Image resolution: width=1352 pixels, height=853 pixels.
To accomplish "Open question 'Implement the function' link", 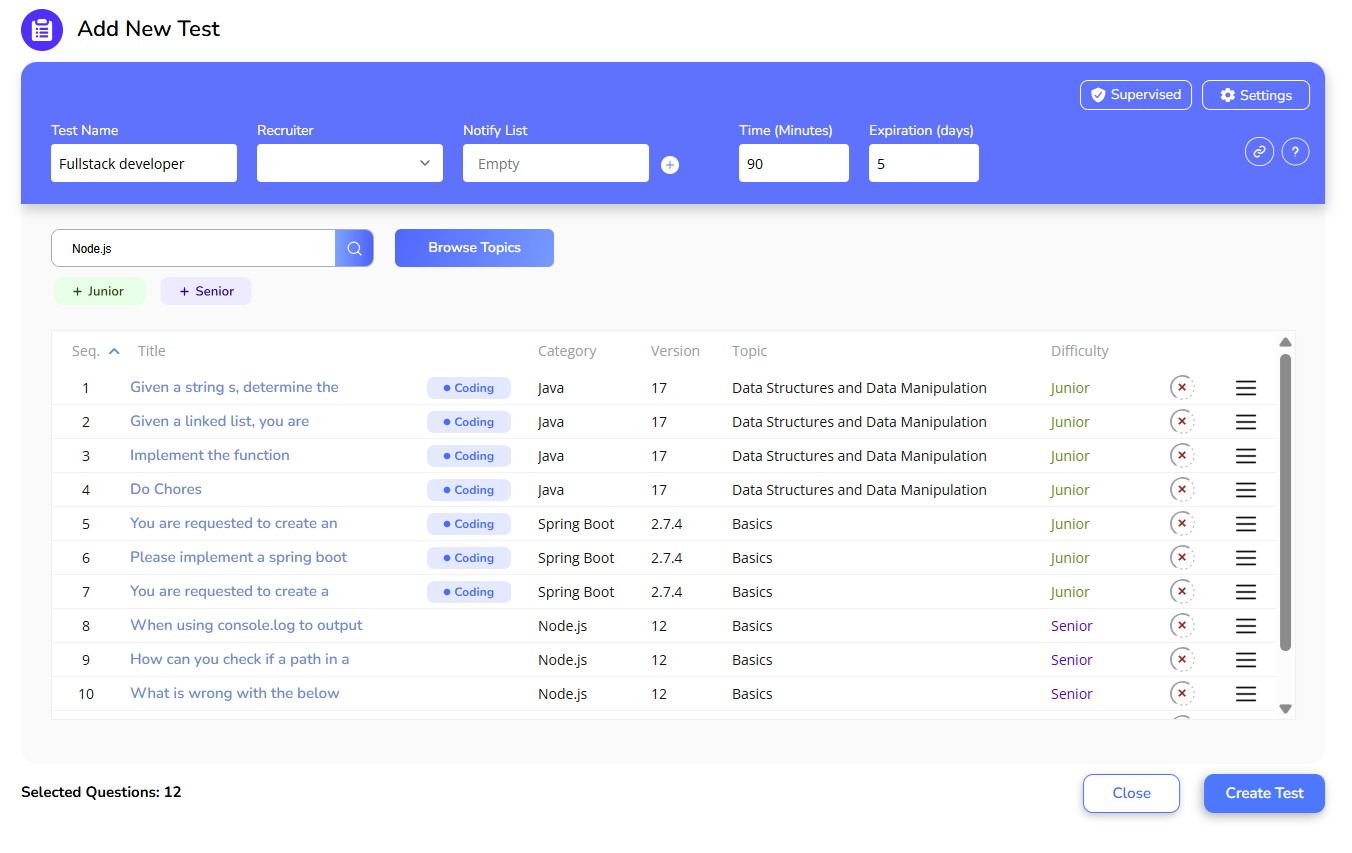I will [x=210, y=455].
